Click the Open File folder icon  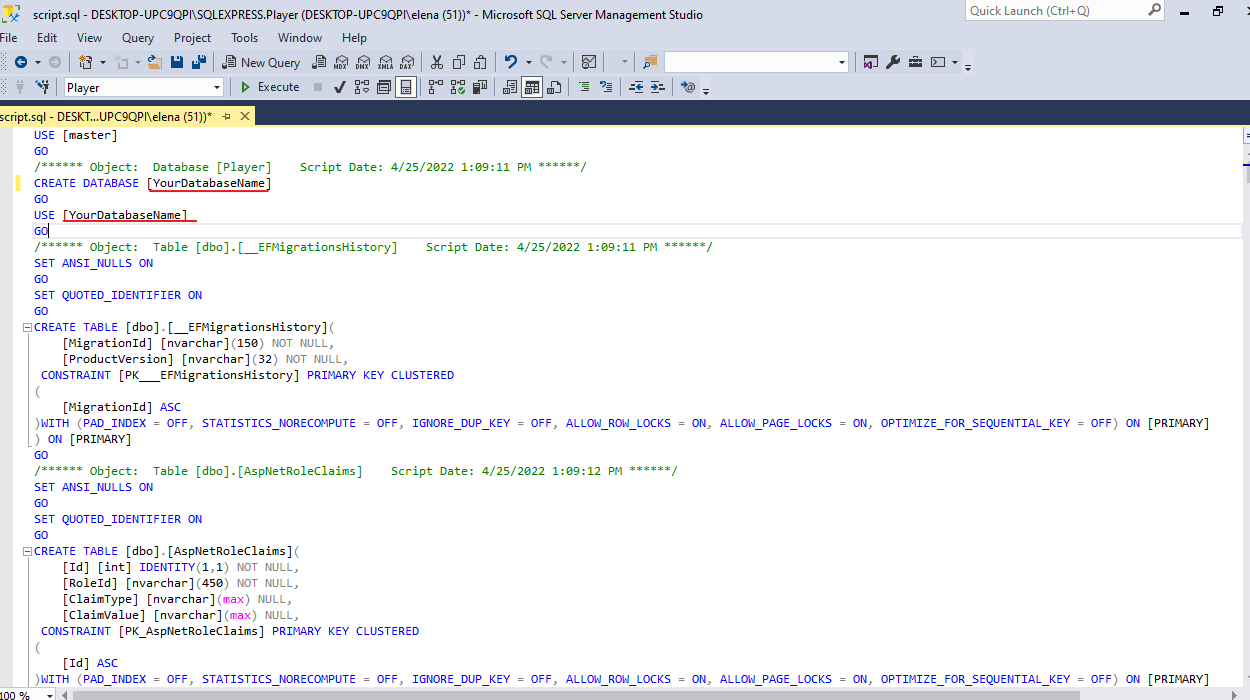[154, 62]
